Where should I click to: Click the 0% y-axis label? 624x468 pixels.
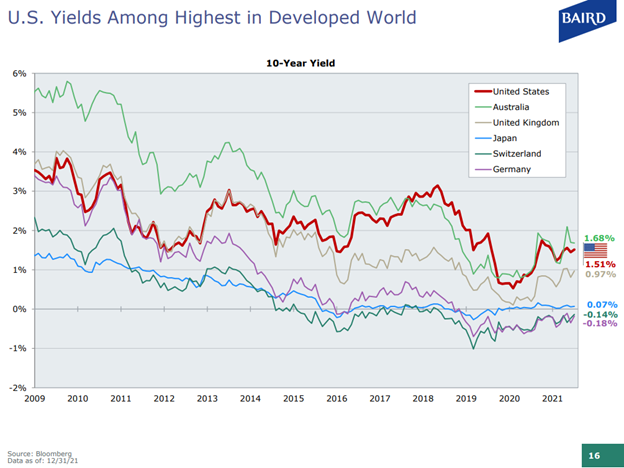[21, 309]
